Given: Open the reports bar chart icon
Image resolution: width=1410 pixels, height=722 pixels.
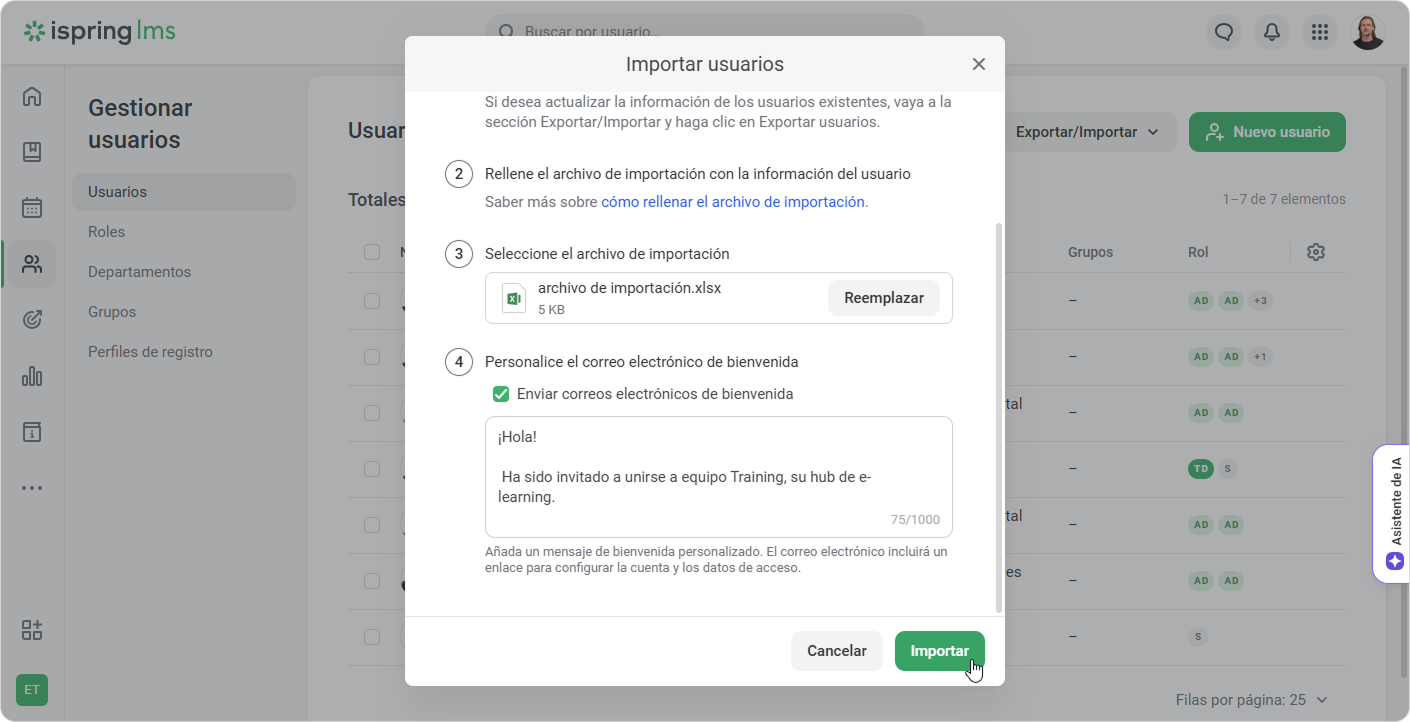Looking at the screenshot, I should coord(32,376).
